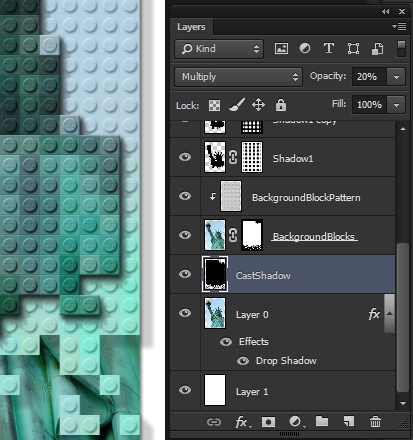Click the BackgroundBlocks layer thumbnail
The image size is (413, 440).
tap(215, 235)
